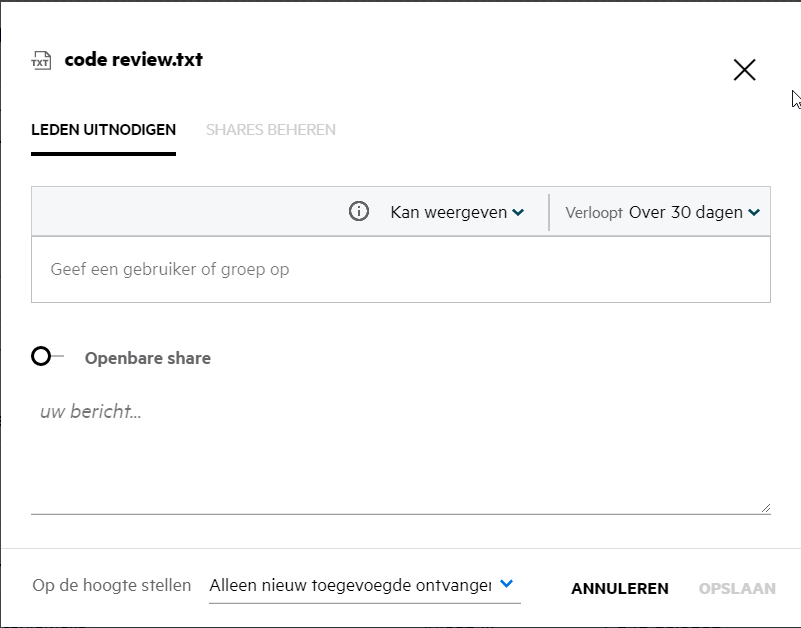Select the Leden uitnodigen tab
The height and width of the screenshot is (628, 801).
(x=104, y=130)
